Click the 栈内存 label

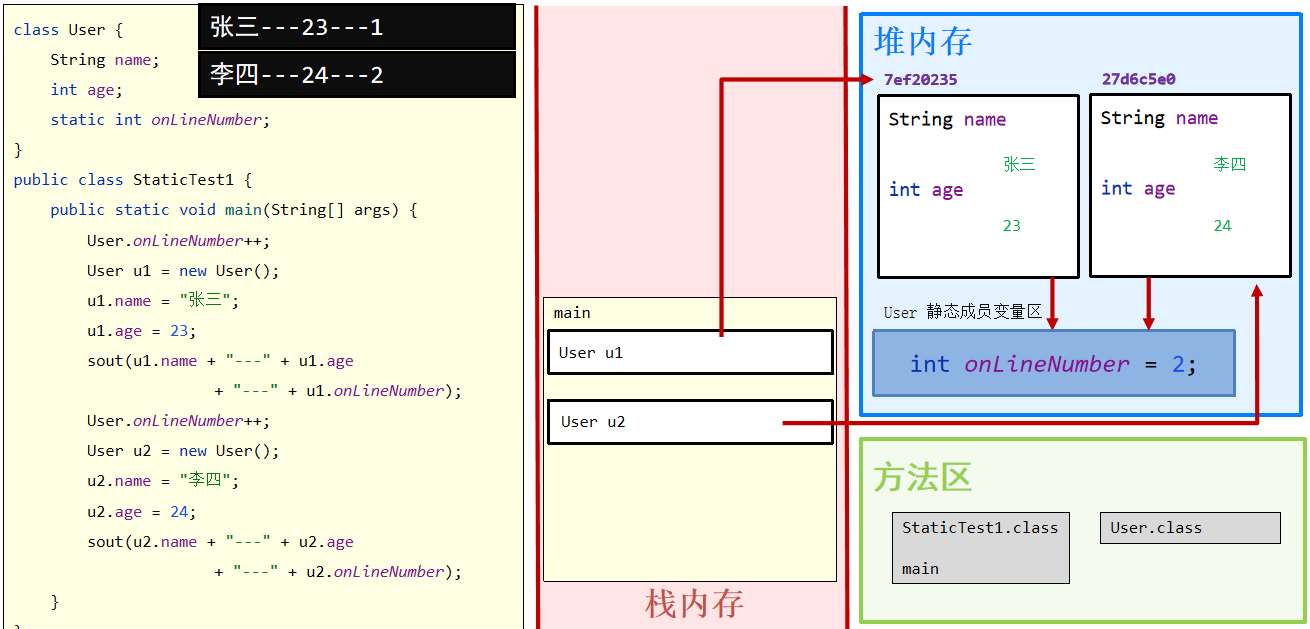694,603
